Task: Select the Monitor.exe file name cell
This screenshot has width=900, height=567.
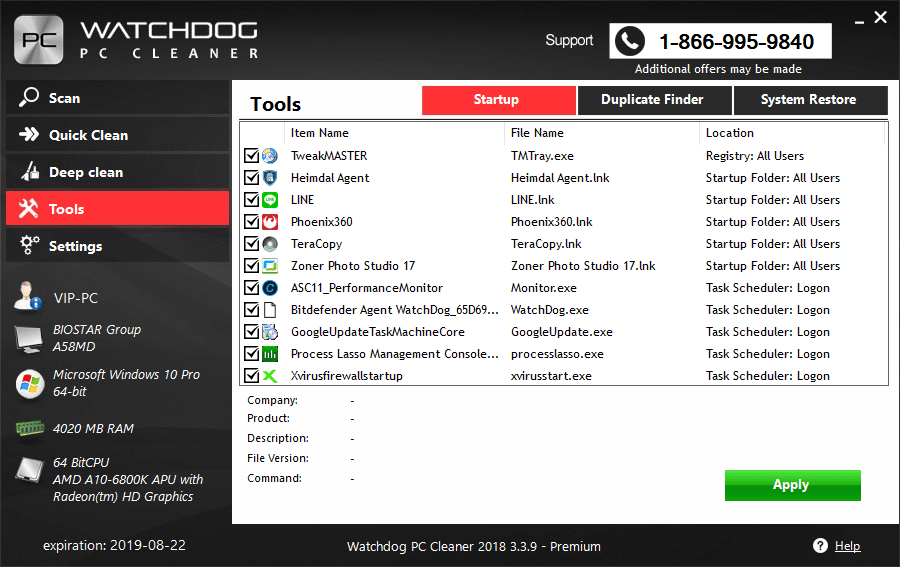Action: (544, 288)
